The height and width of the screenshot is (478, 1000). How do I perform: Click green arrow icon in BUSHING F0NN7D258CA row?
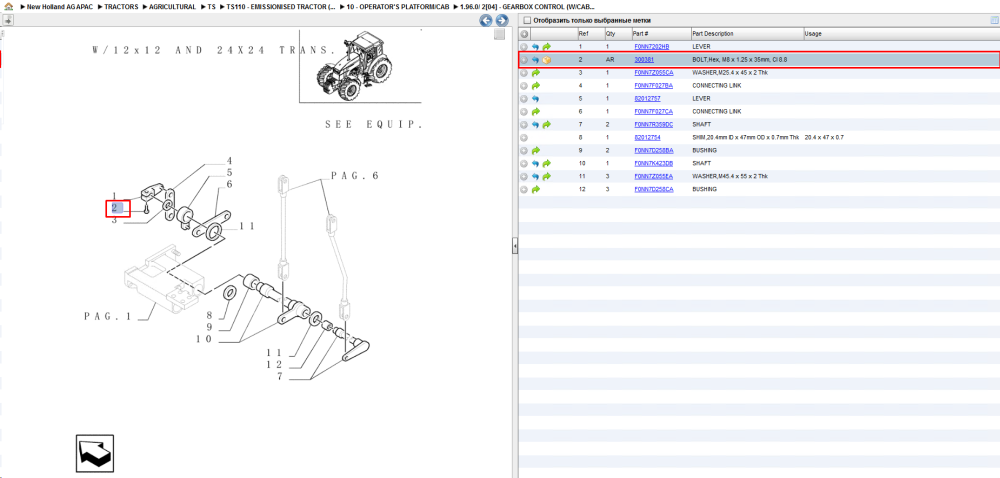536,189
